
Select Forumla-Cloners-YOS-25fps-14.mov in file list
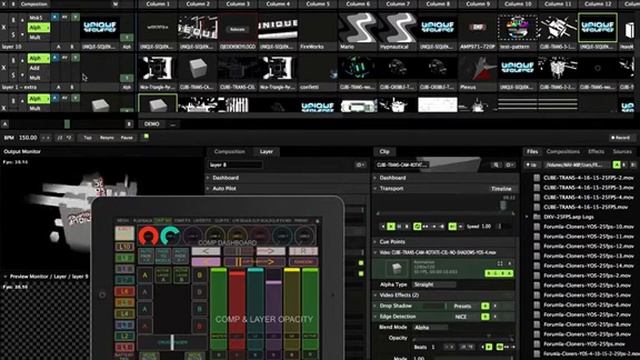[x=588, y=266]
